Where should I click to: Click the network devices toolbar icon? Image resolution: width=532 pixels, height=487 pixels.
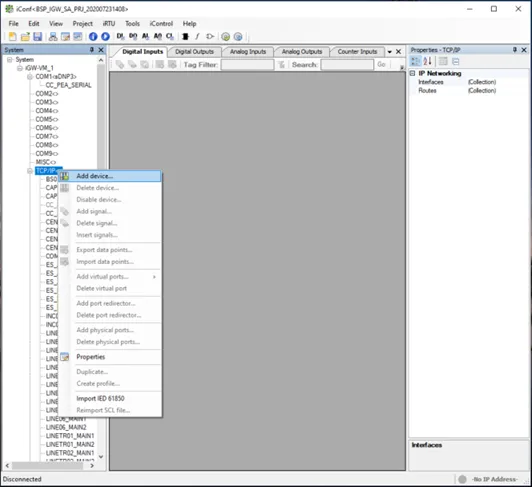(53, 36)
